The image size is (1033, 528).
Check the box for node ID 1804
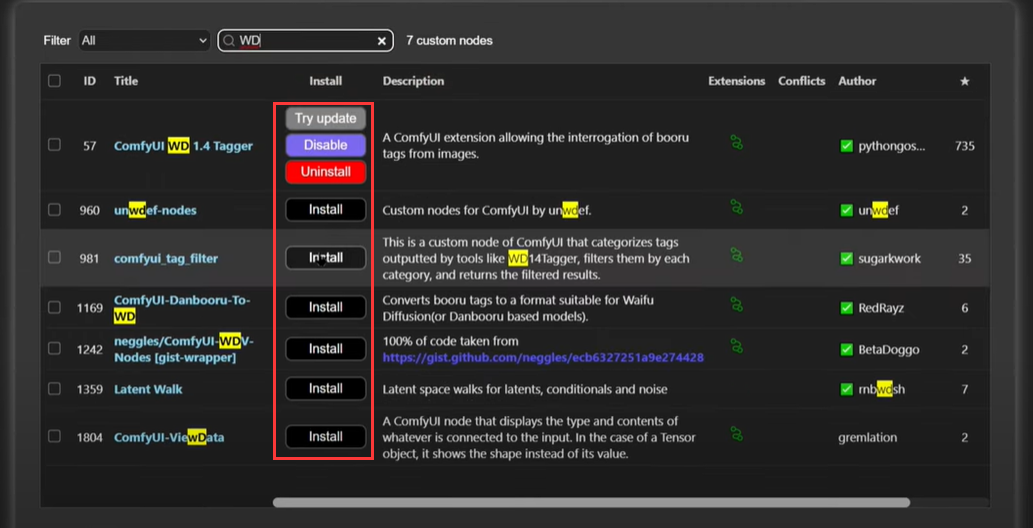coord(54,436)
